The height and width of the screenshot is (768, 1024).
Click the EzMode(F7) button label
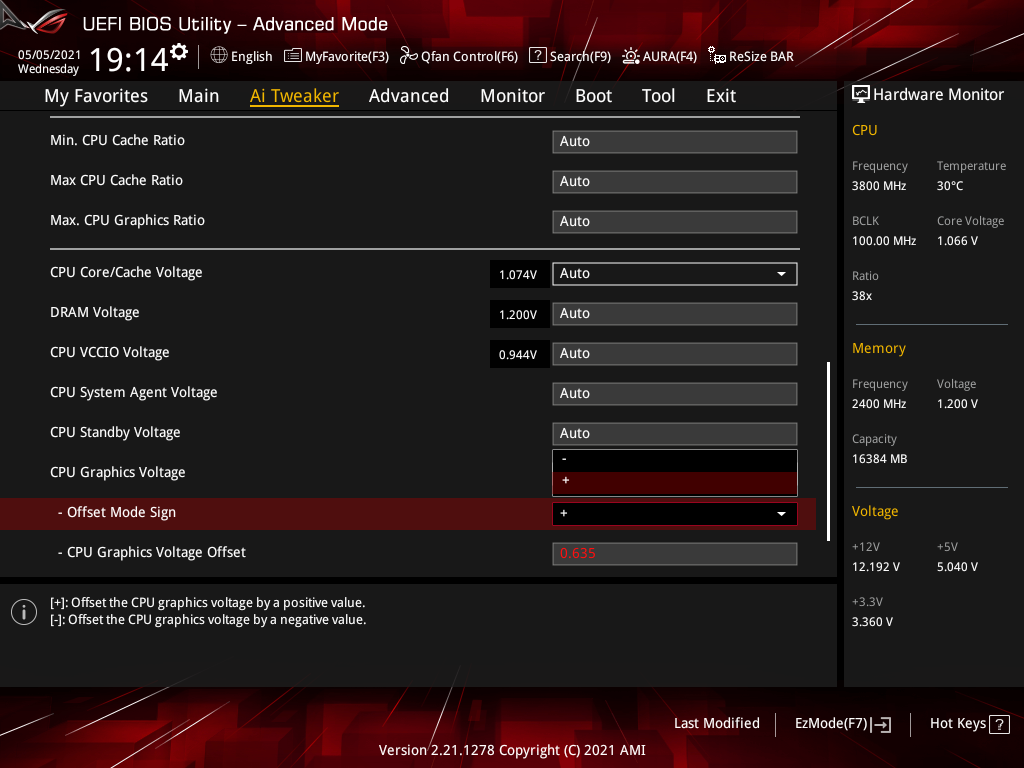pos(831,723)
